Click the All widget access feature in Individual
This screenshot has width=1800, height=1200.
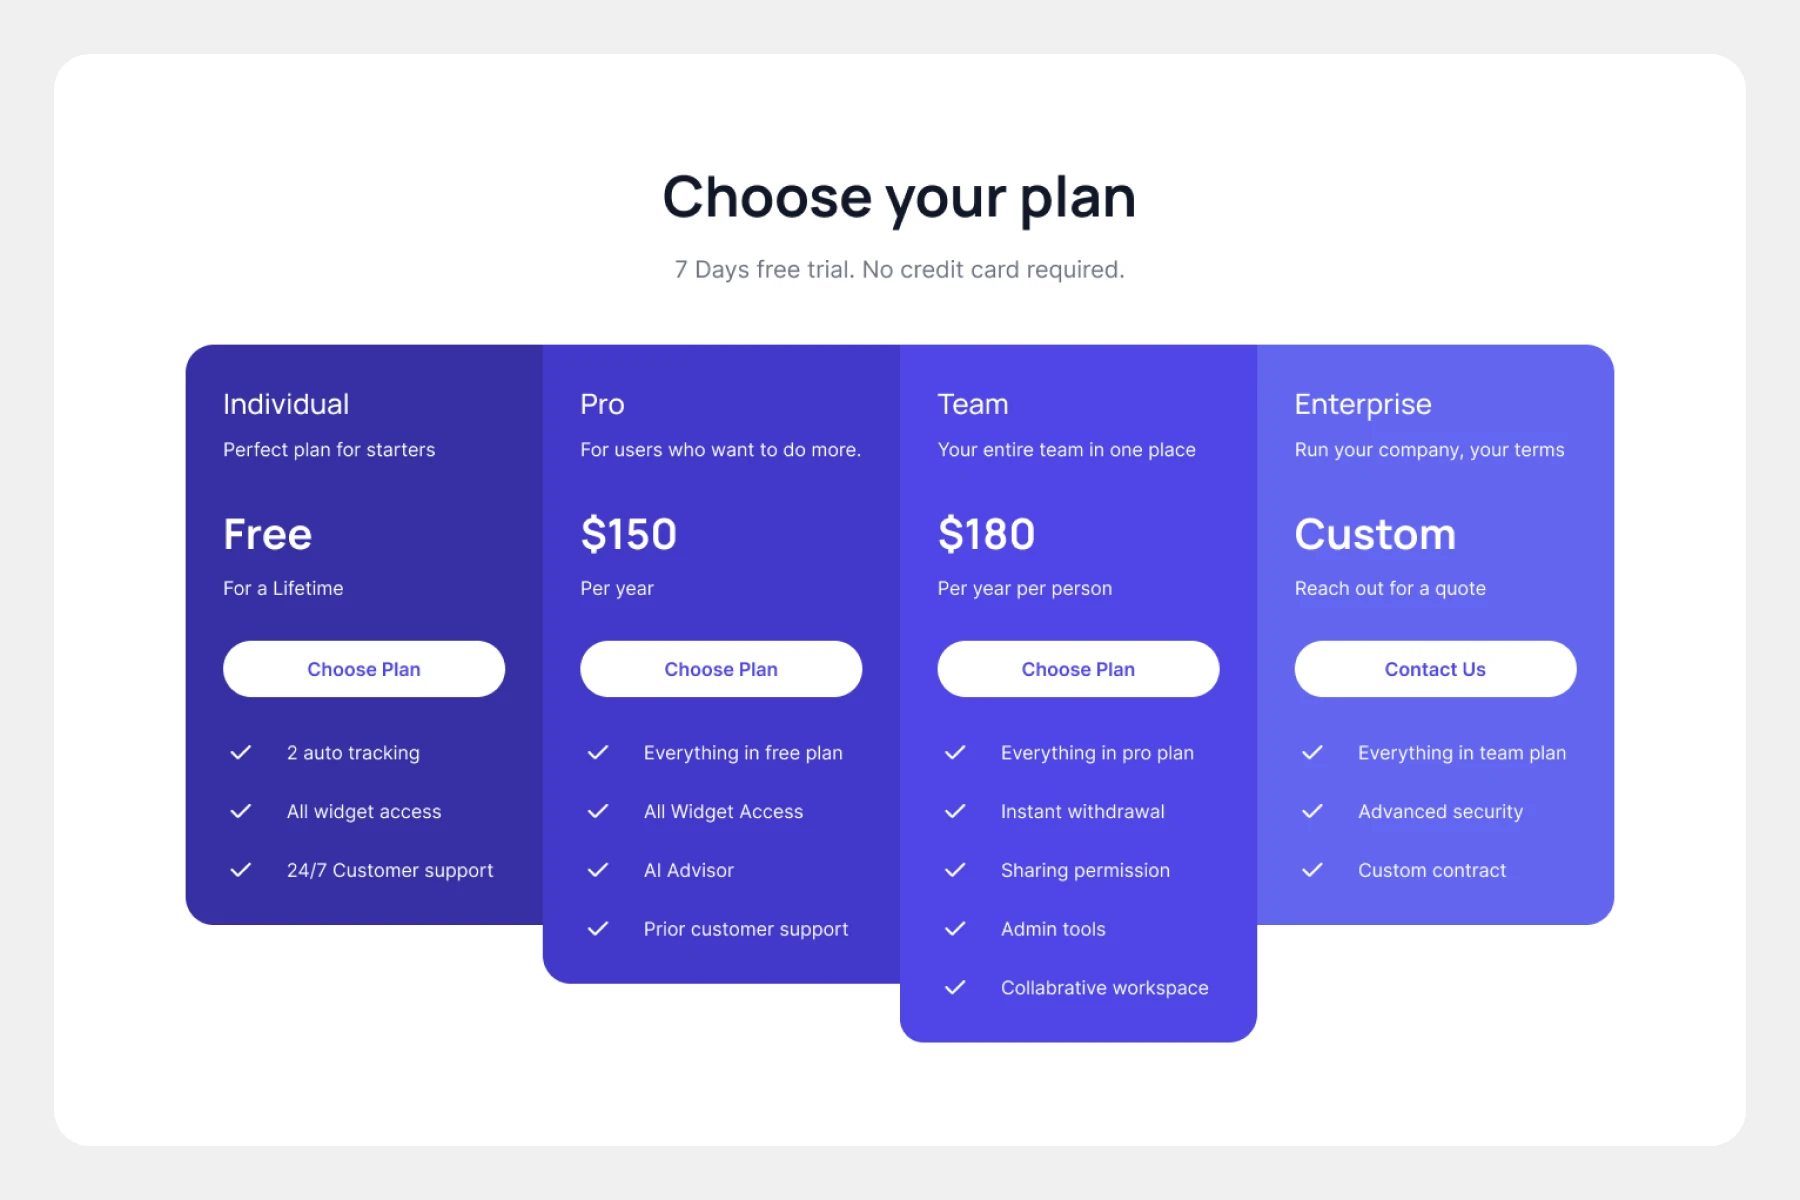364,811
